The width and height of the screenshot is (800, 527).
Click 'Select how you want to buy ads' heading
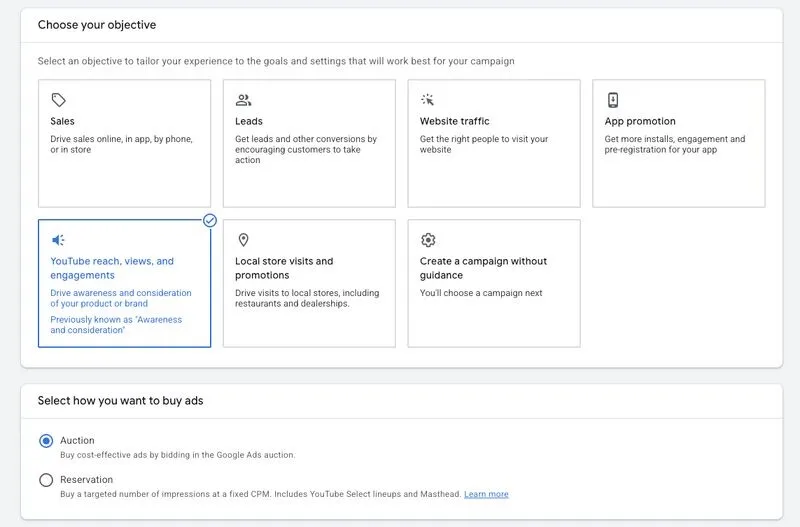(120, 401)
